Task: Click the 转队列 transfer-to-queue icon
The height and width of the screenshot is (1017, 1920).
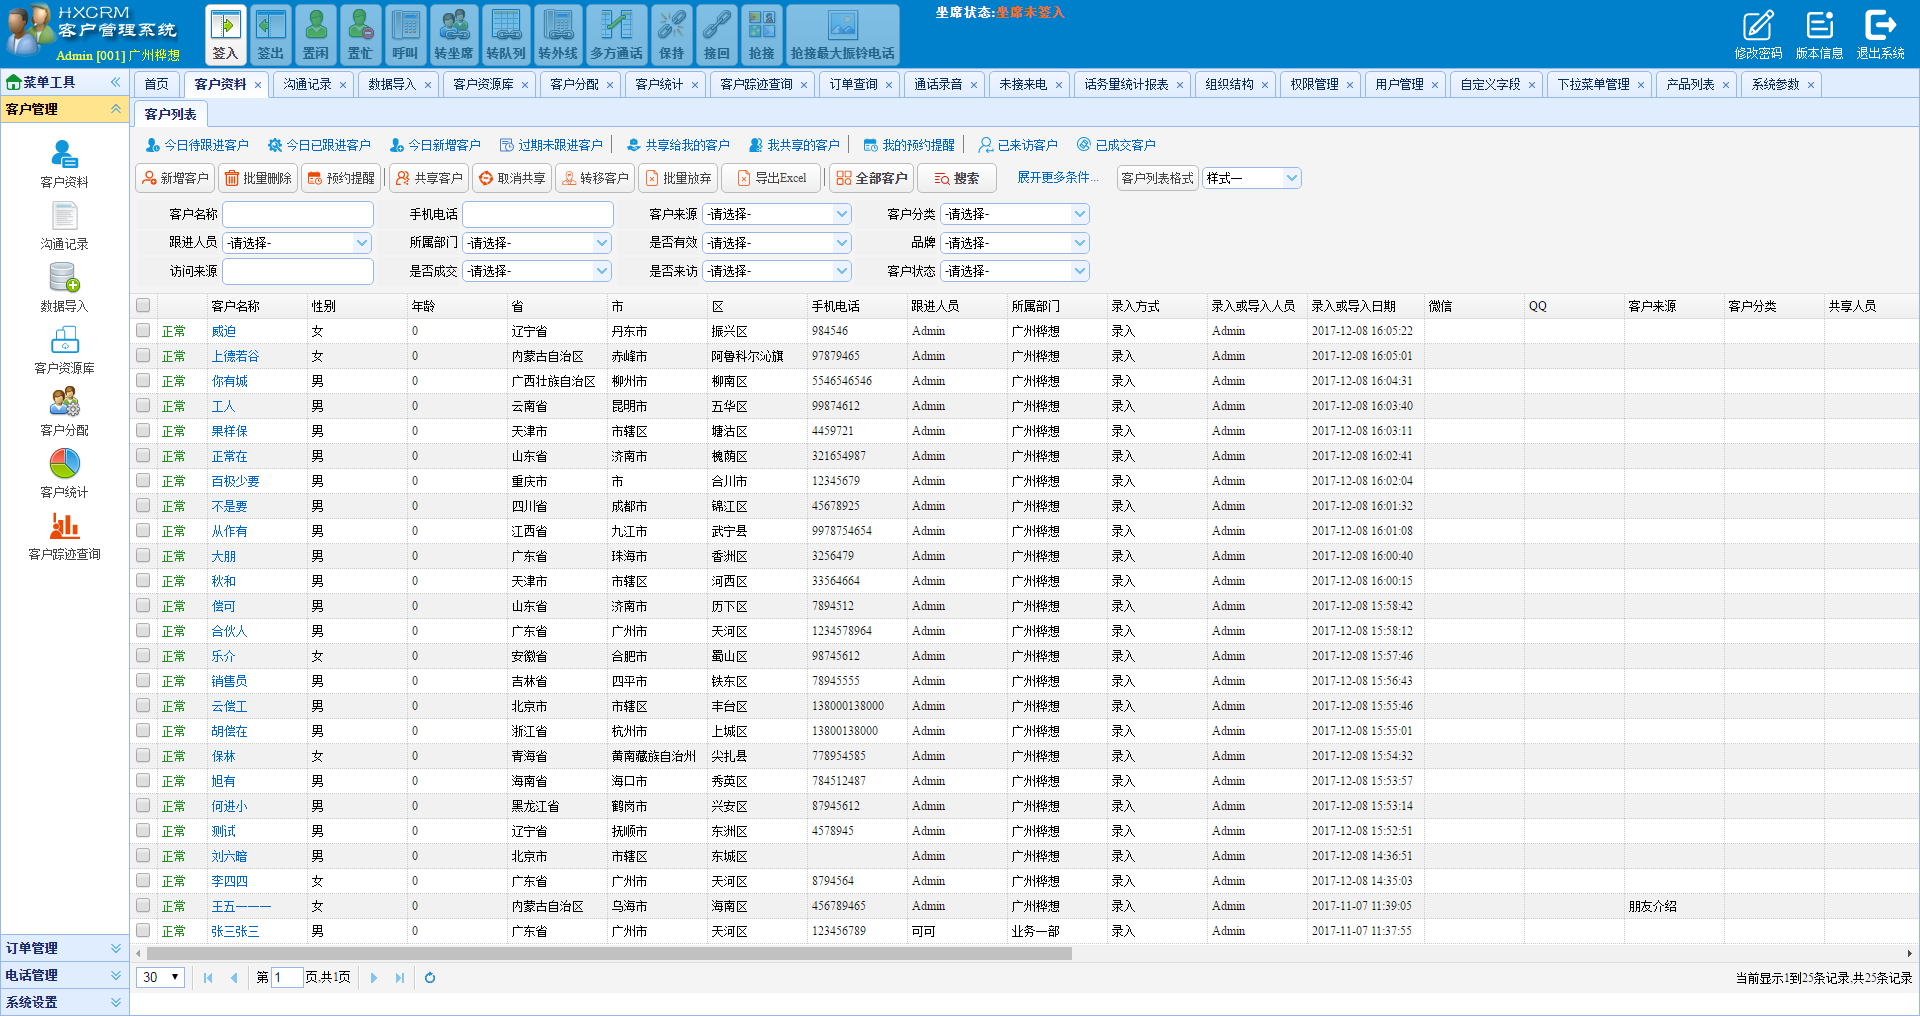Action: (x=506, y=34)
